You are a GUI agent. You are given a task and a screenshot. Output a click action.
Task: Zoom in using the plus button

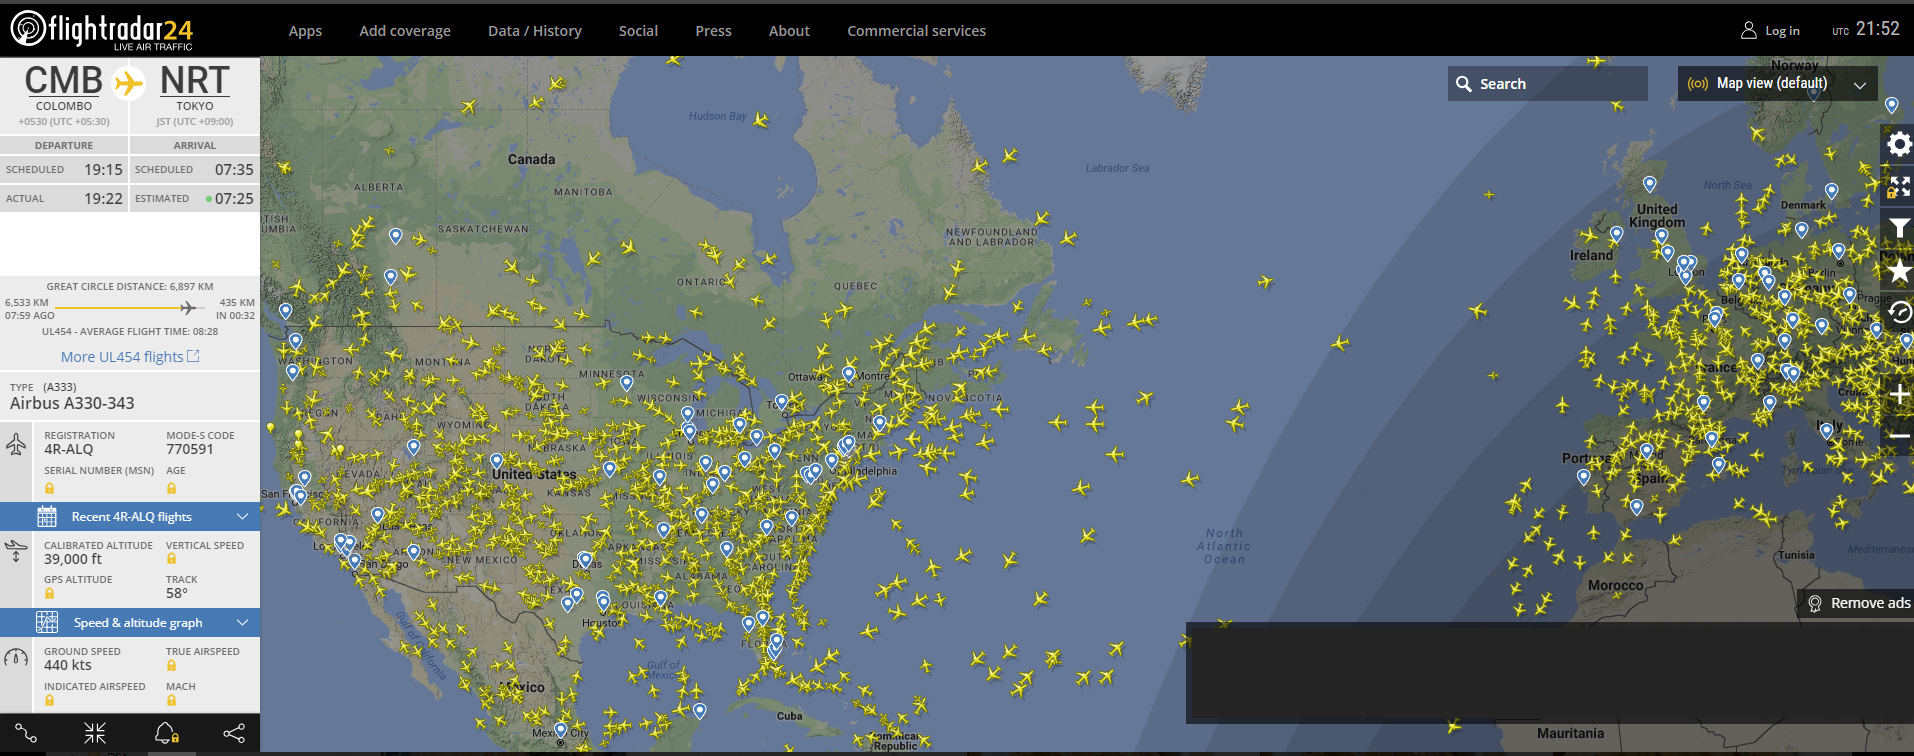pyautogui.click(x=1898, y=395)
